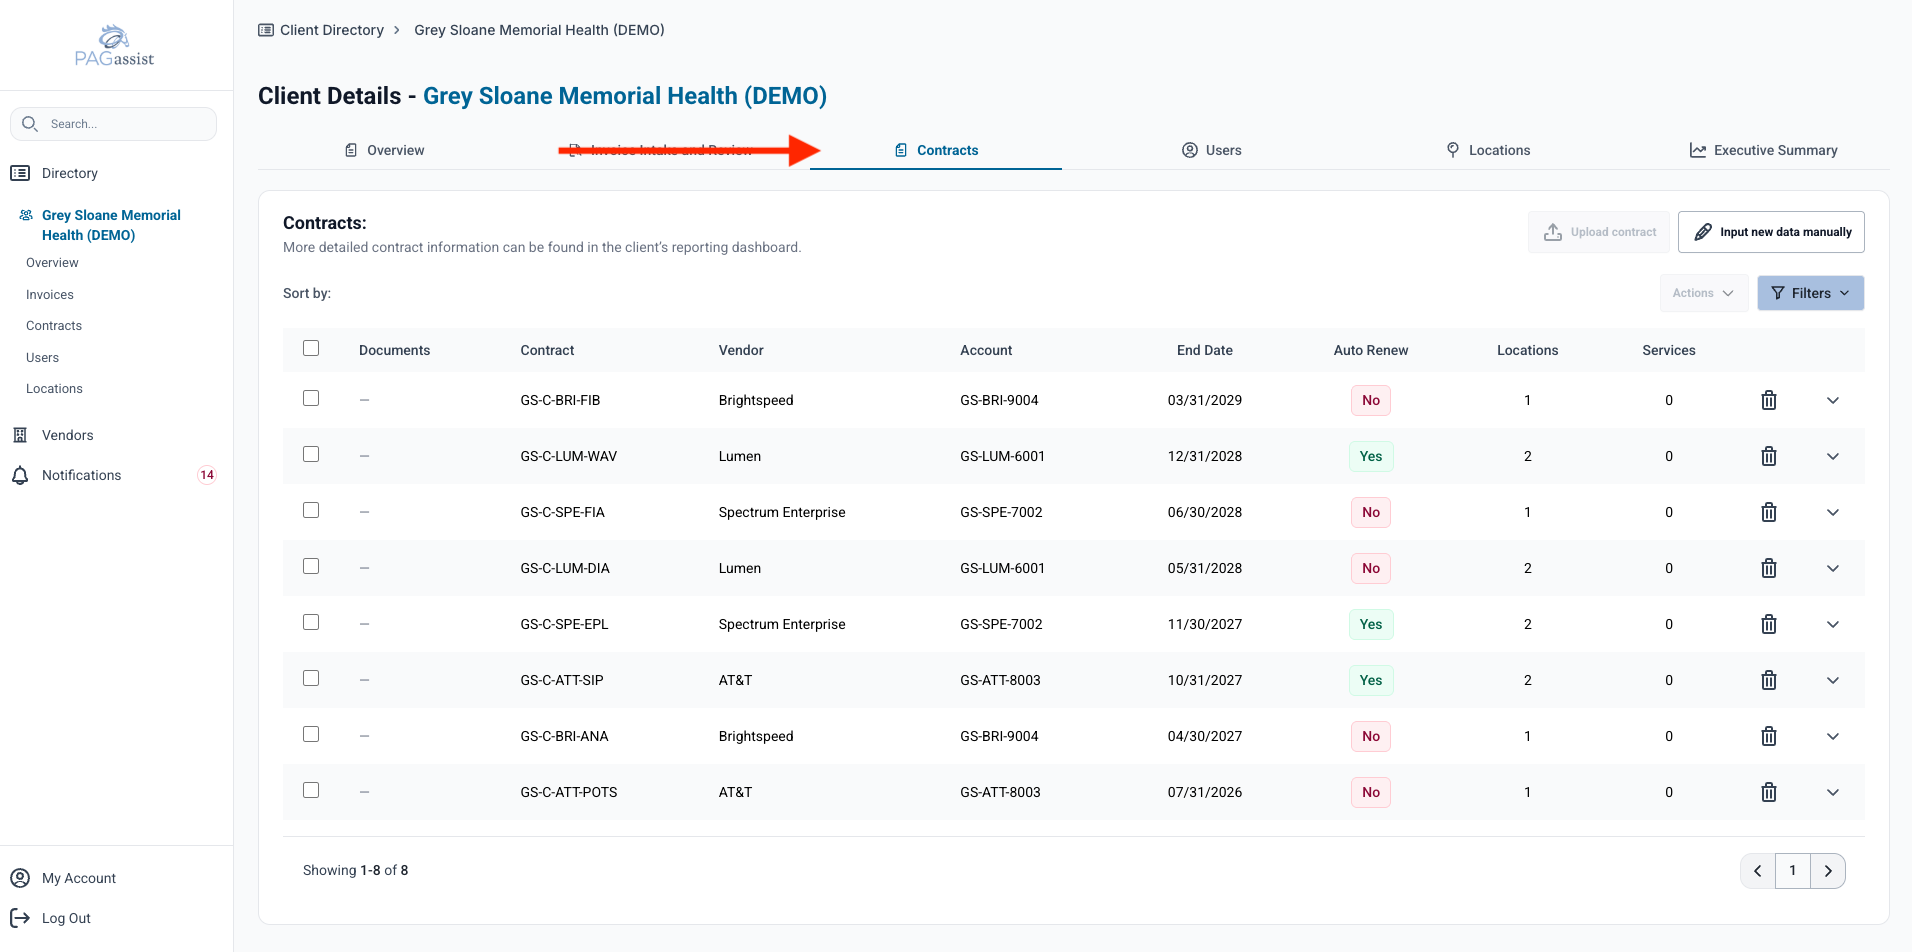Click the sidebar Search field
The image size is (1912, 952).
click(113, 124)
